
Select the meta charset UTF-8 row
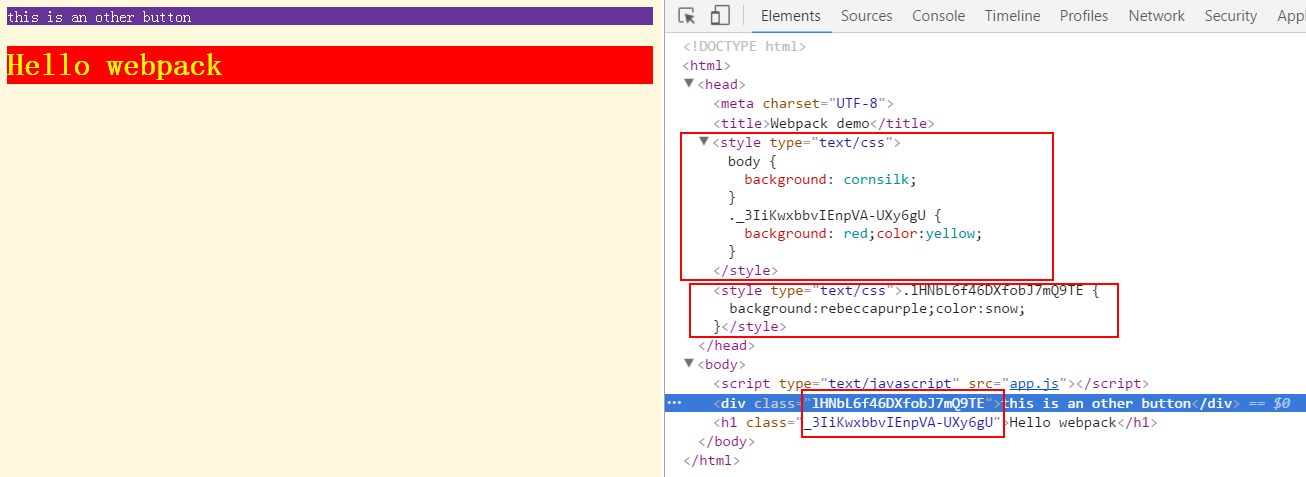point(803,103)
